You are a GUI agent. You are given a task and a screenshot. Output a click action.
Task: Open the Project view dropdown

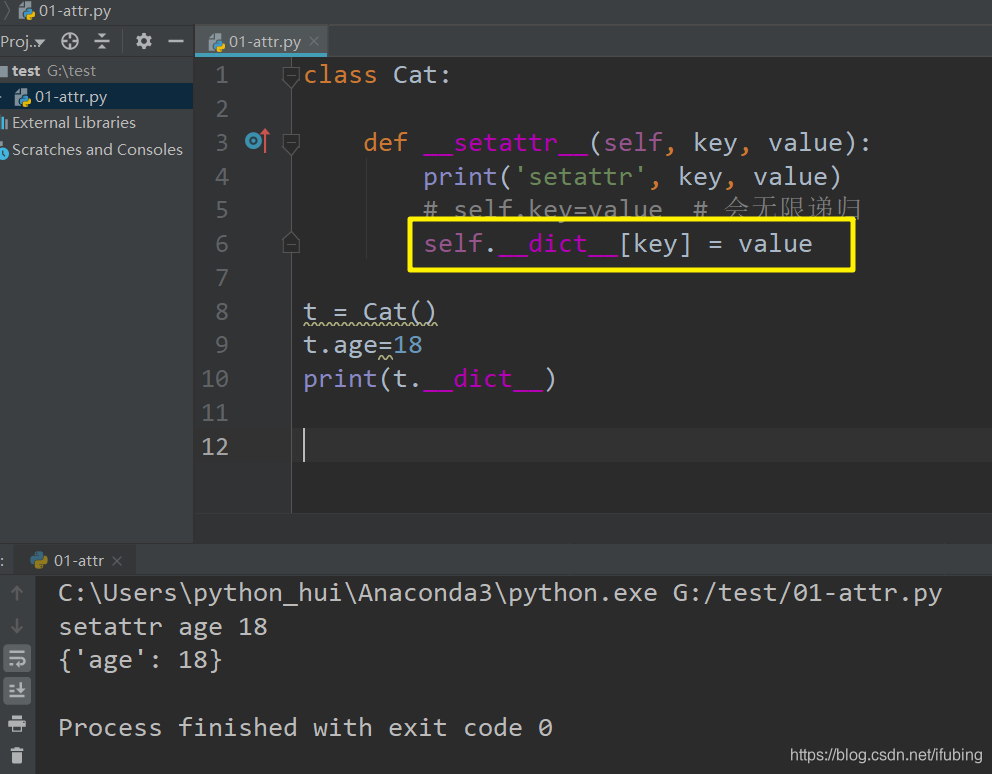point(23,42)
